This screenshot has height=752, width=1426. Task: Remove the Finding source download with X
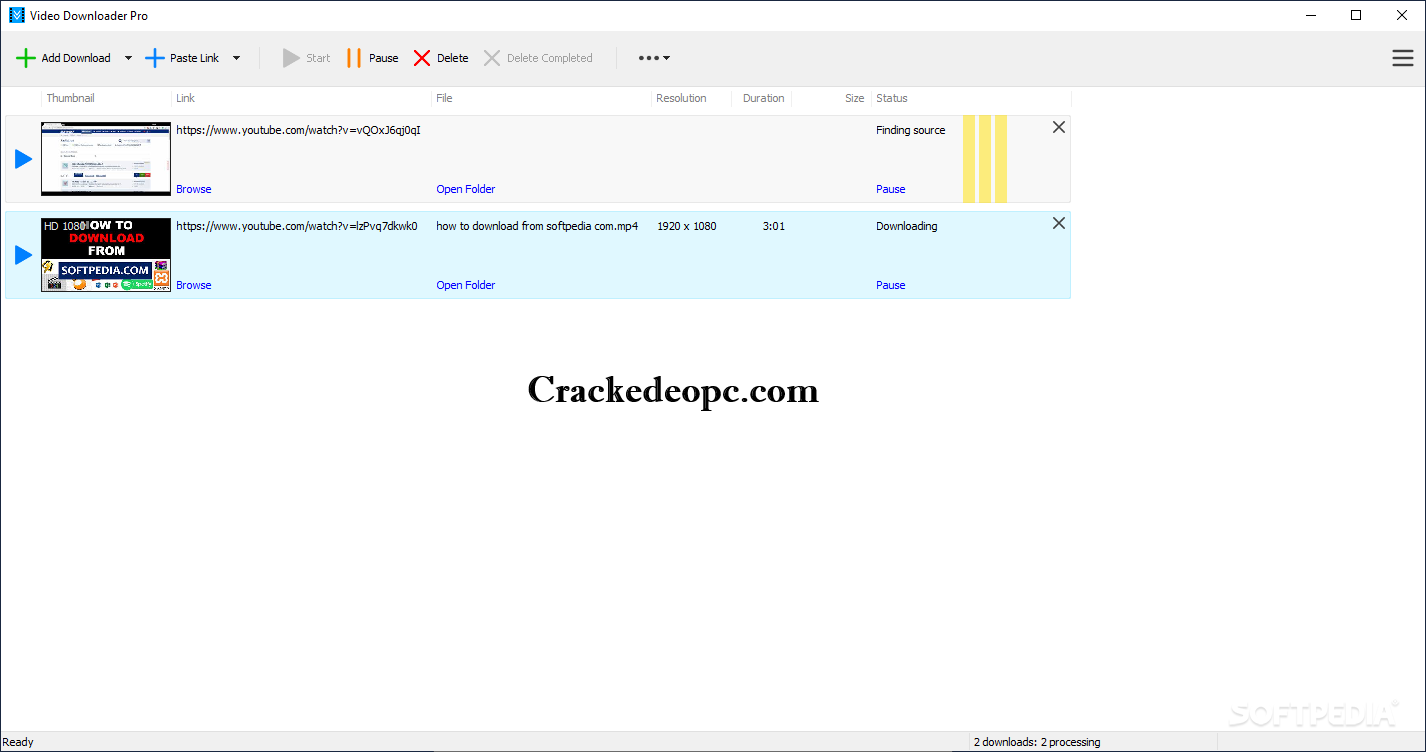tap(1059, 127)
